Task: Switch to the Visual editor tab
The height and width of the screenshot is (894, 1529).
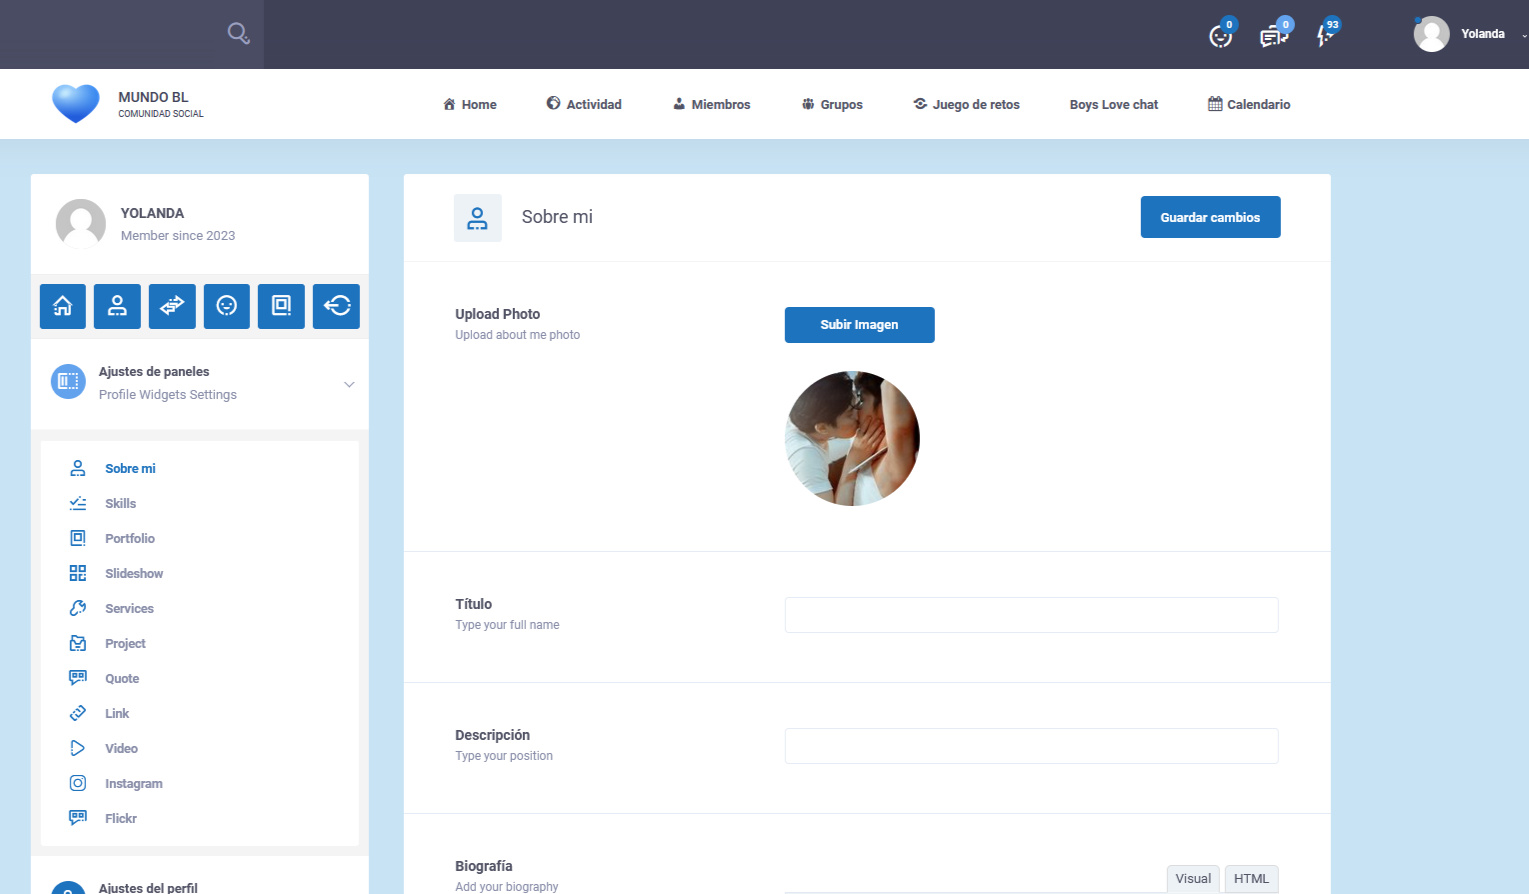Action: tap(1193, 878)
